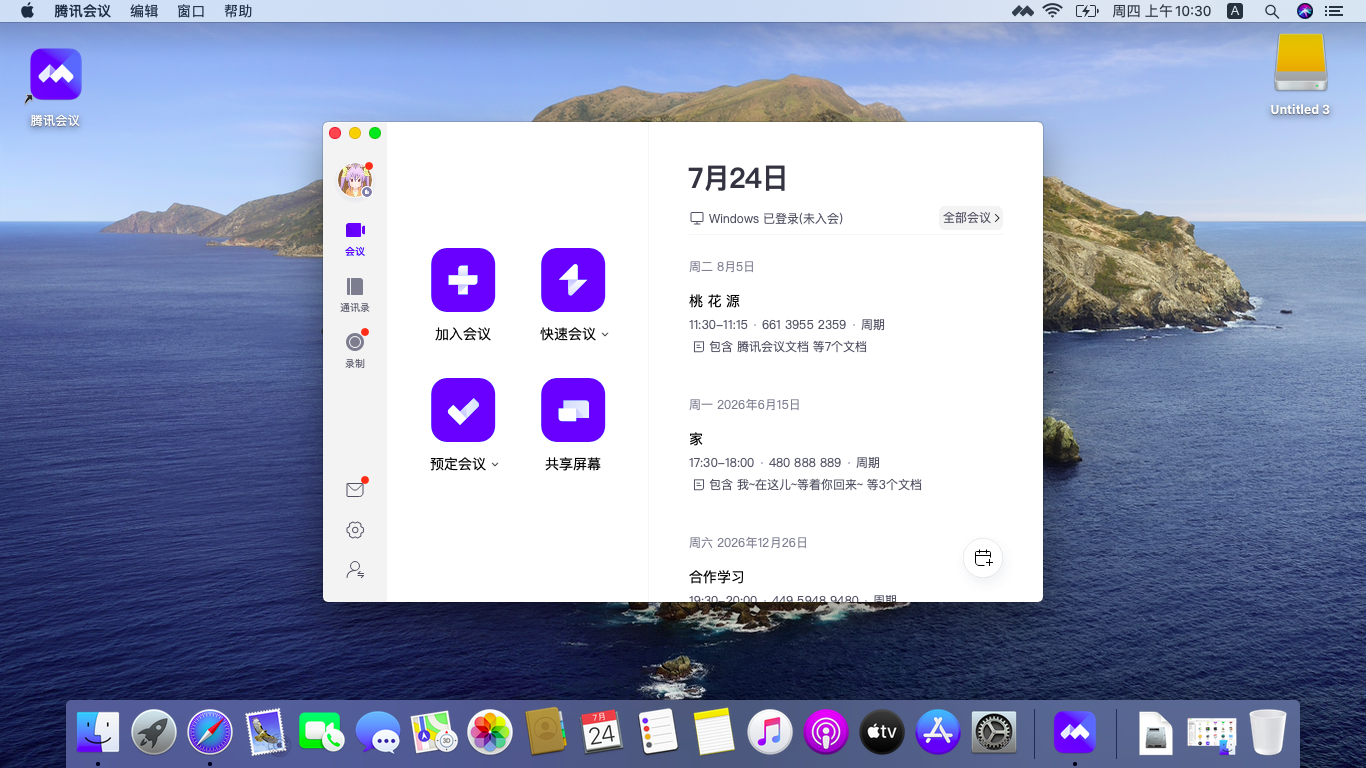Open Launchpad in the Dock
1366x768 pixels.
(154, 733)
